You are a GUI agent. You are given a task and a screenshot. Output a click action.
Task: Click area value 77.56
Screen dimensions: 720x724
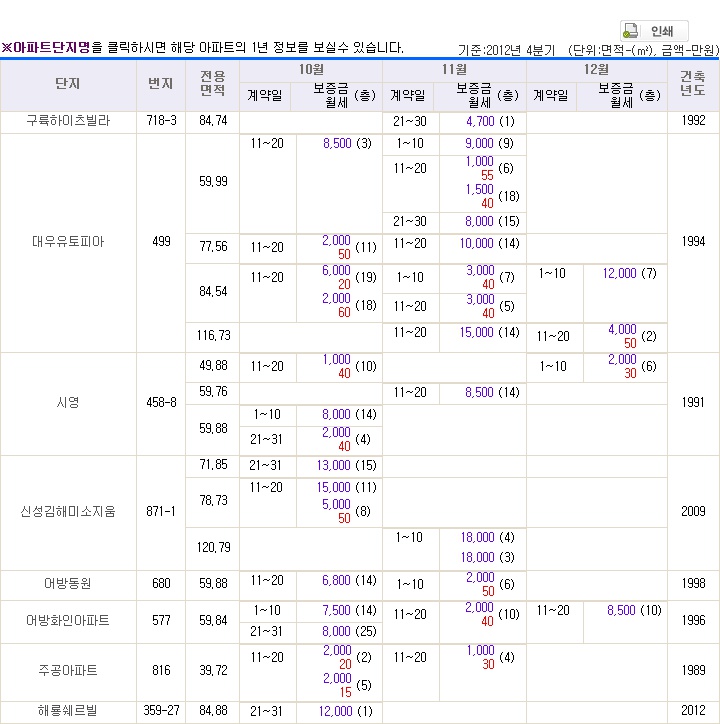tap(213, 247)
